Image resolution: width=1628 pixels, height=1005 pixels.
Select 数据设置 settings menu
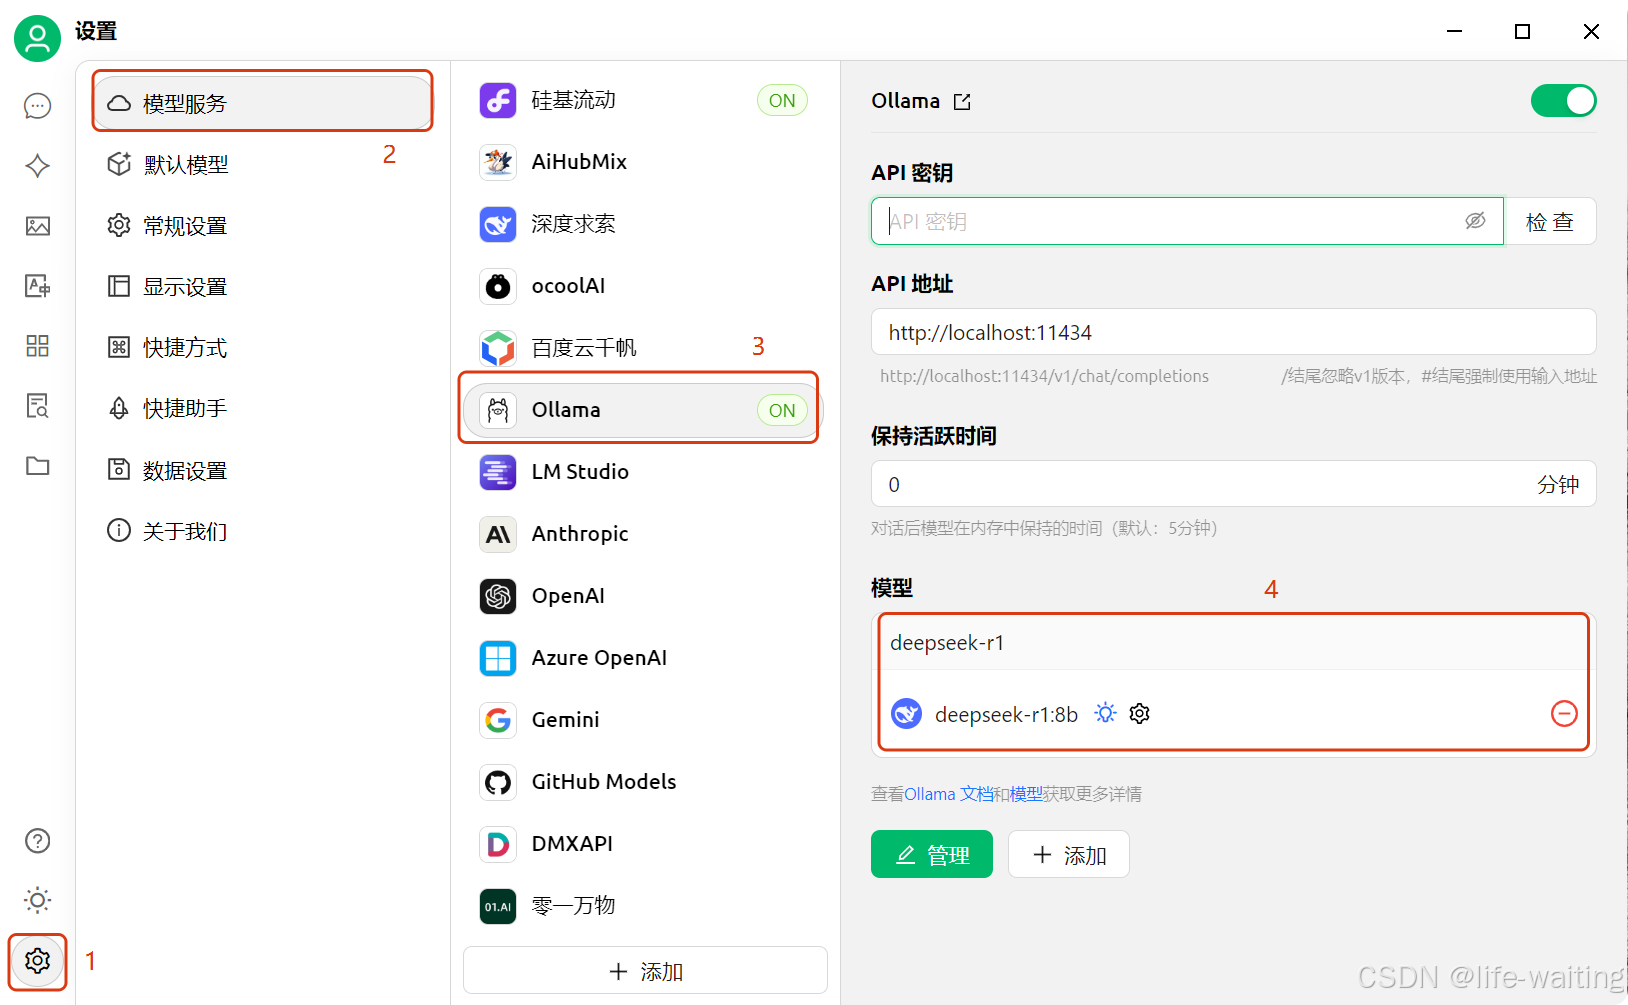263,470
